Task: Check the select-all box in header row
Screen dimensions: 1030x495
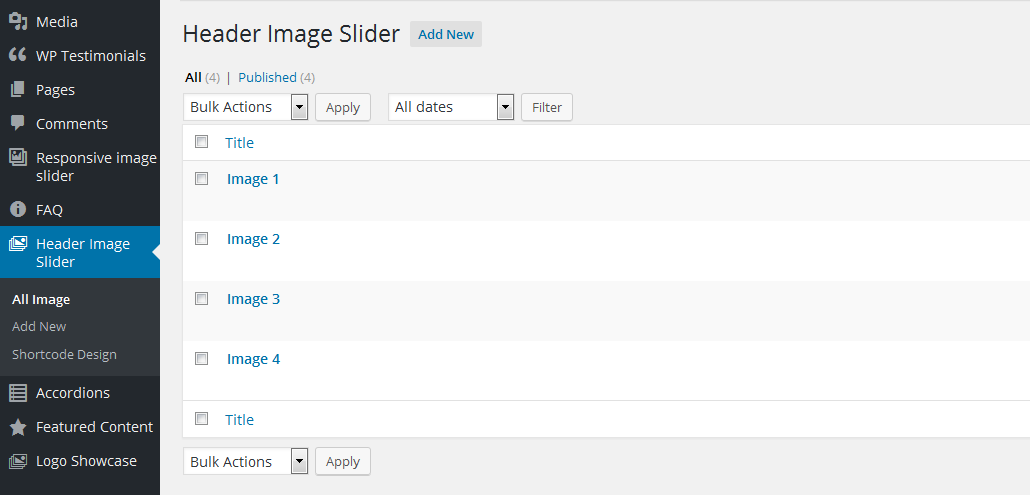Action: [x=202, y=142]
